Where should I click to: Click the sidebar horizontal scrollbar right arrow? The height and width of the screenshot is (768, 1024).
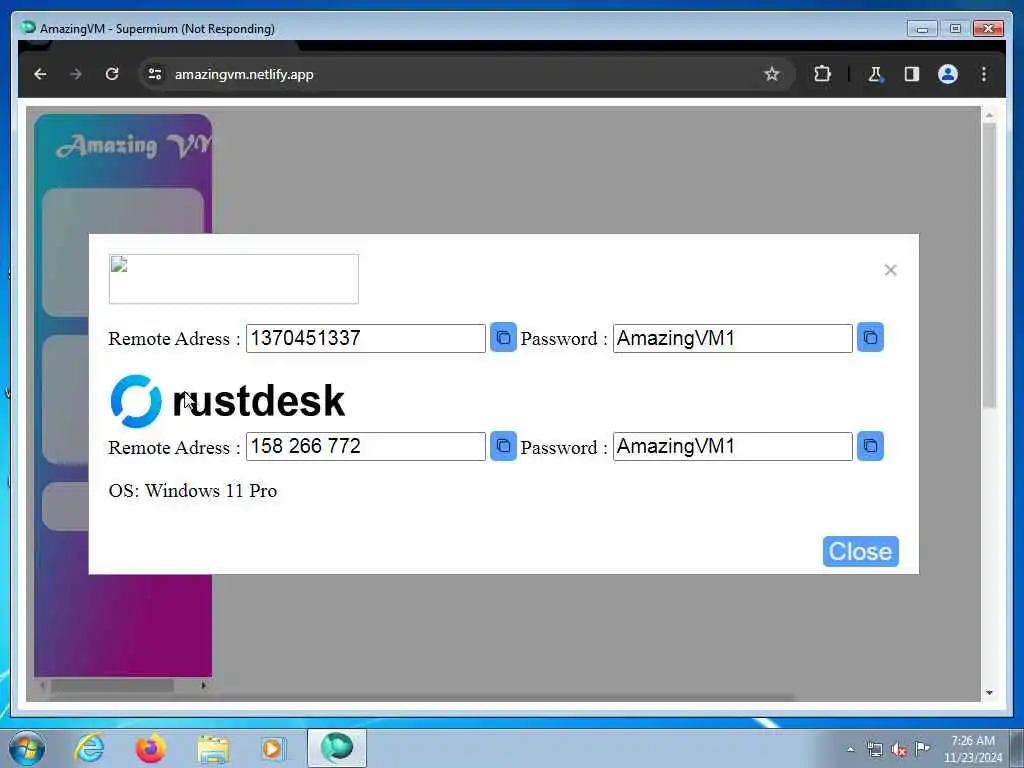coord(204,686)
